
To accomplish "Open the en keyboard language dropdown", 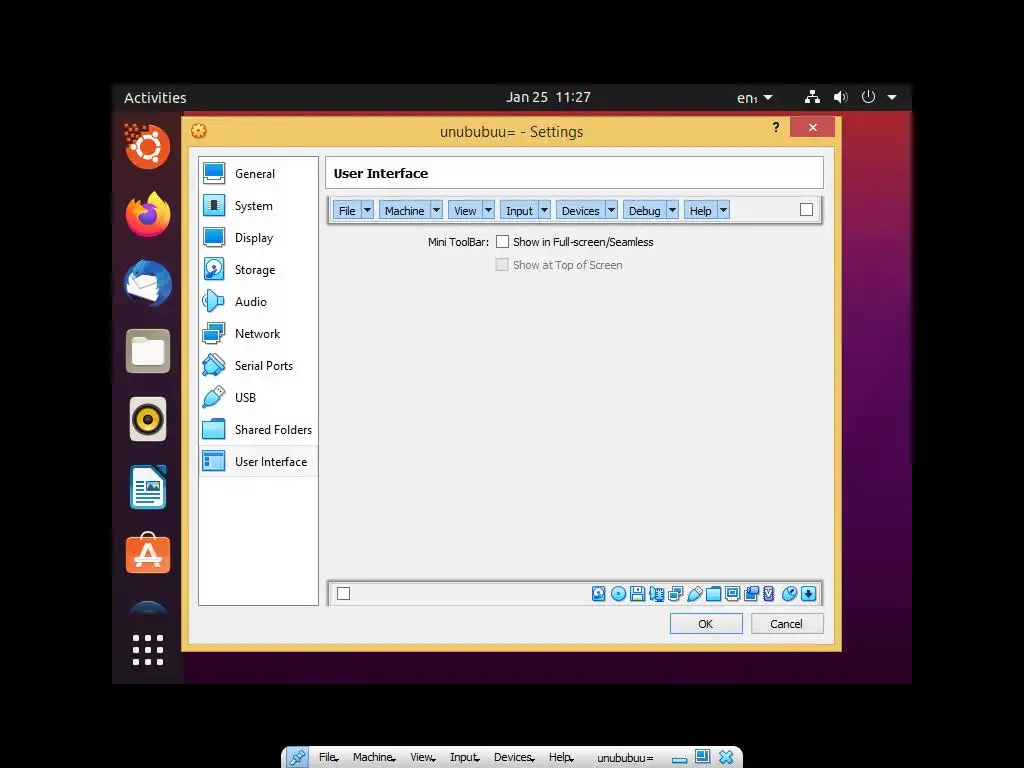I will [x=754, y=98].
